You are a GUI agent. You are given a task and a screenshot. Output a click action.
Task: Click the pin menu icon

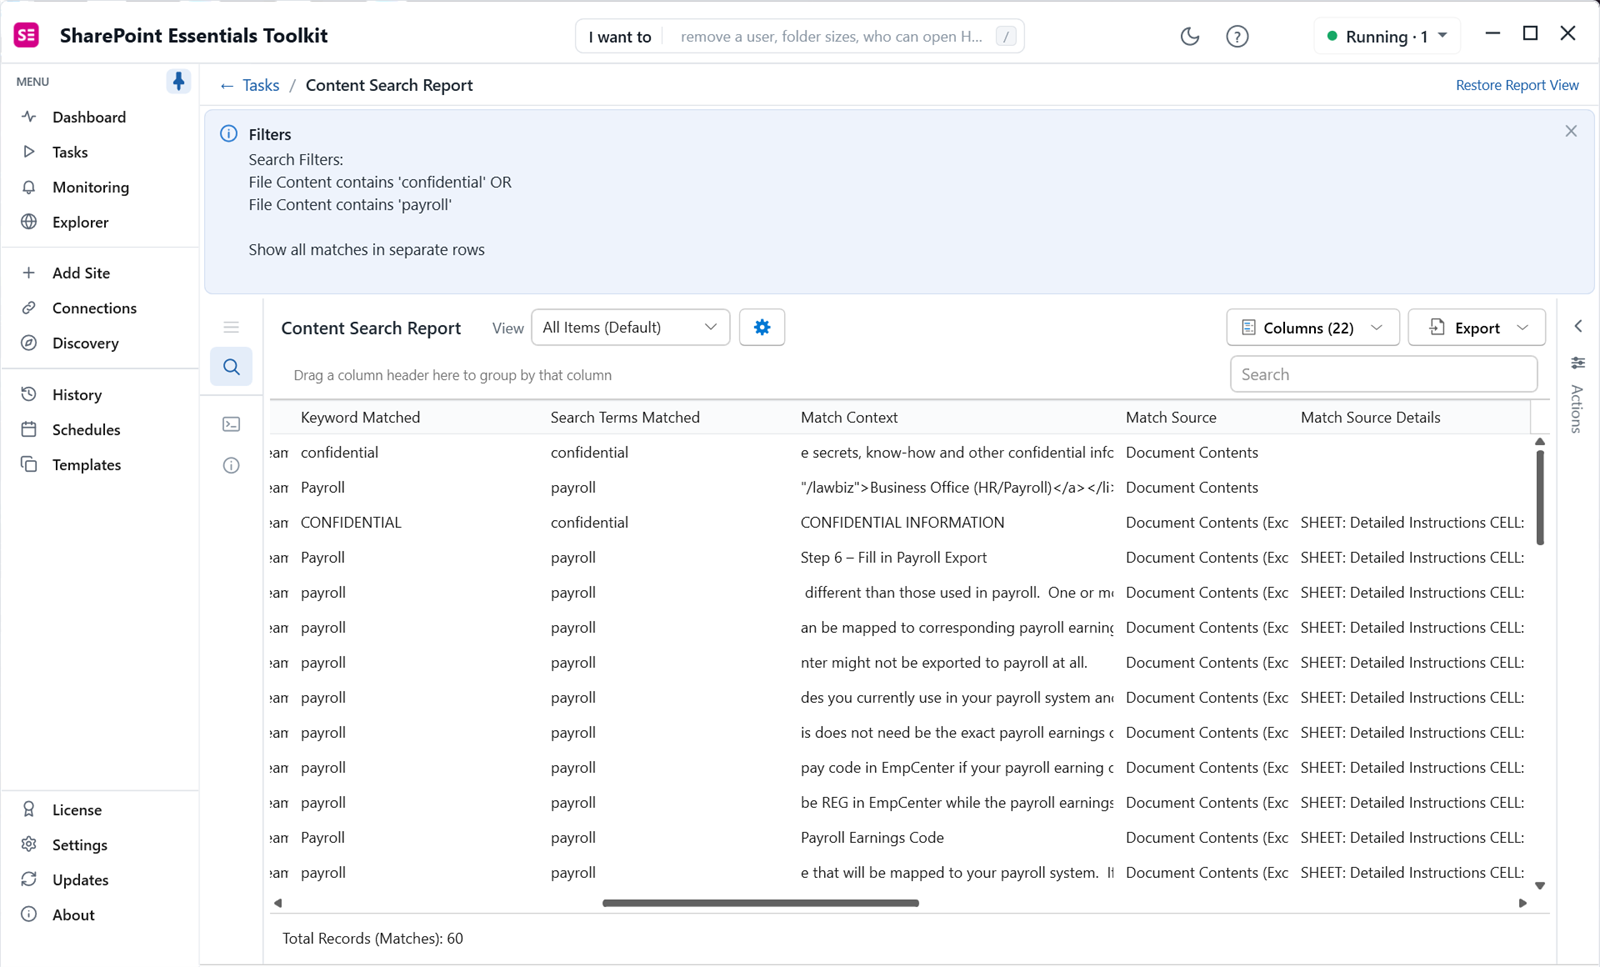(178, 81)
